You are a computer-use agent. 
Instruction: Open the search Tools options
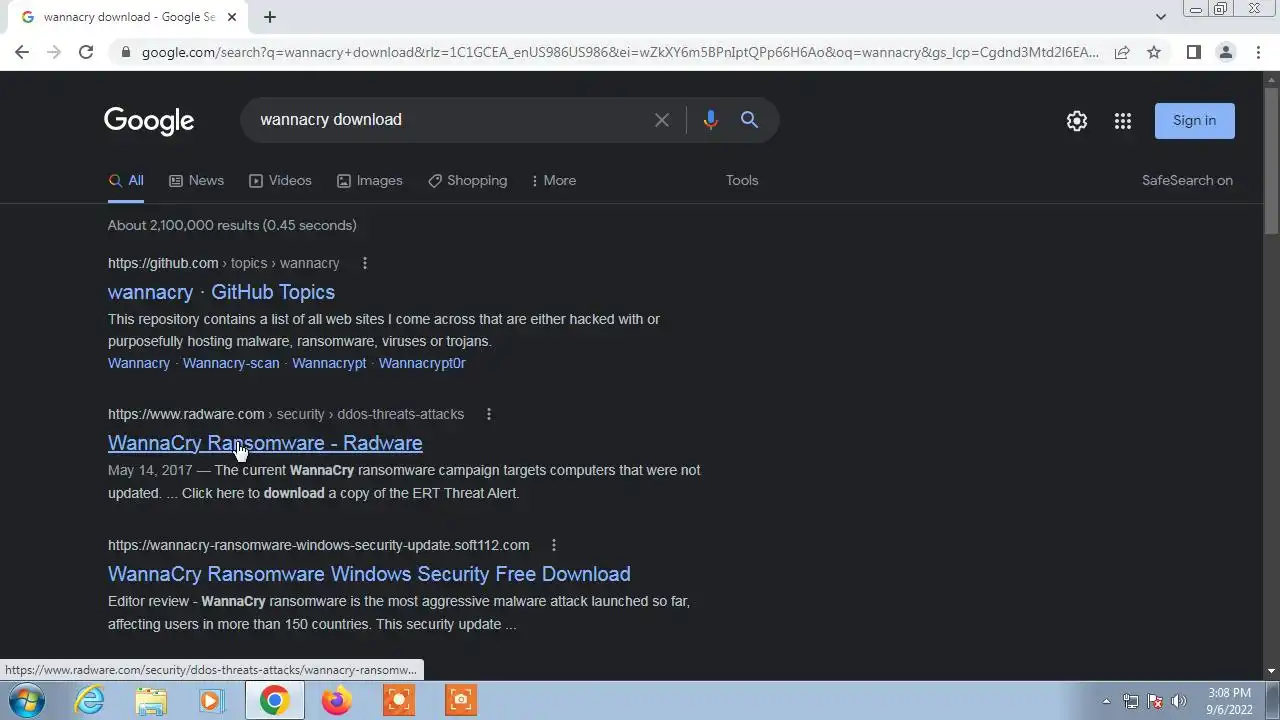pyautogui.click(x=742, y=181)
